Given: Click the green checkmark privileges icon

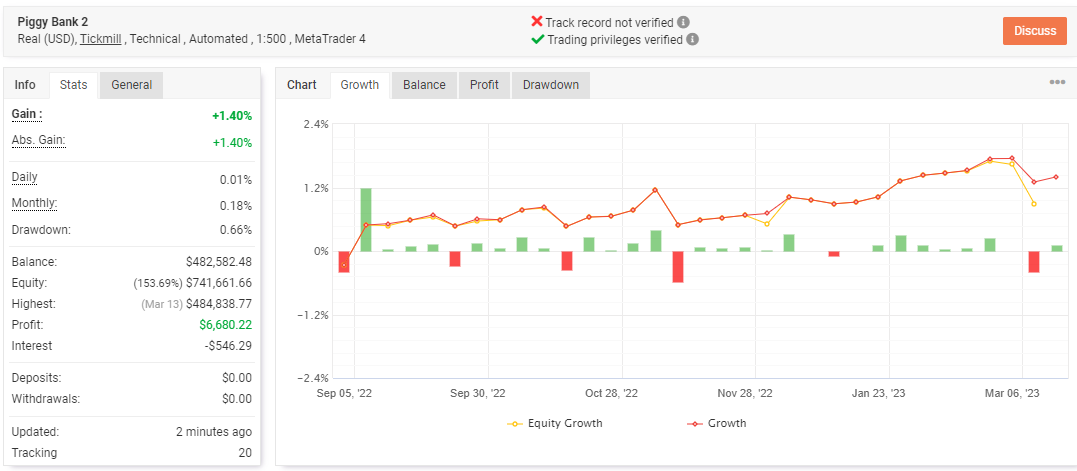Looking at the screenshot, I should tap(538, 39).
